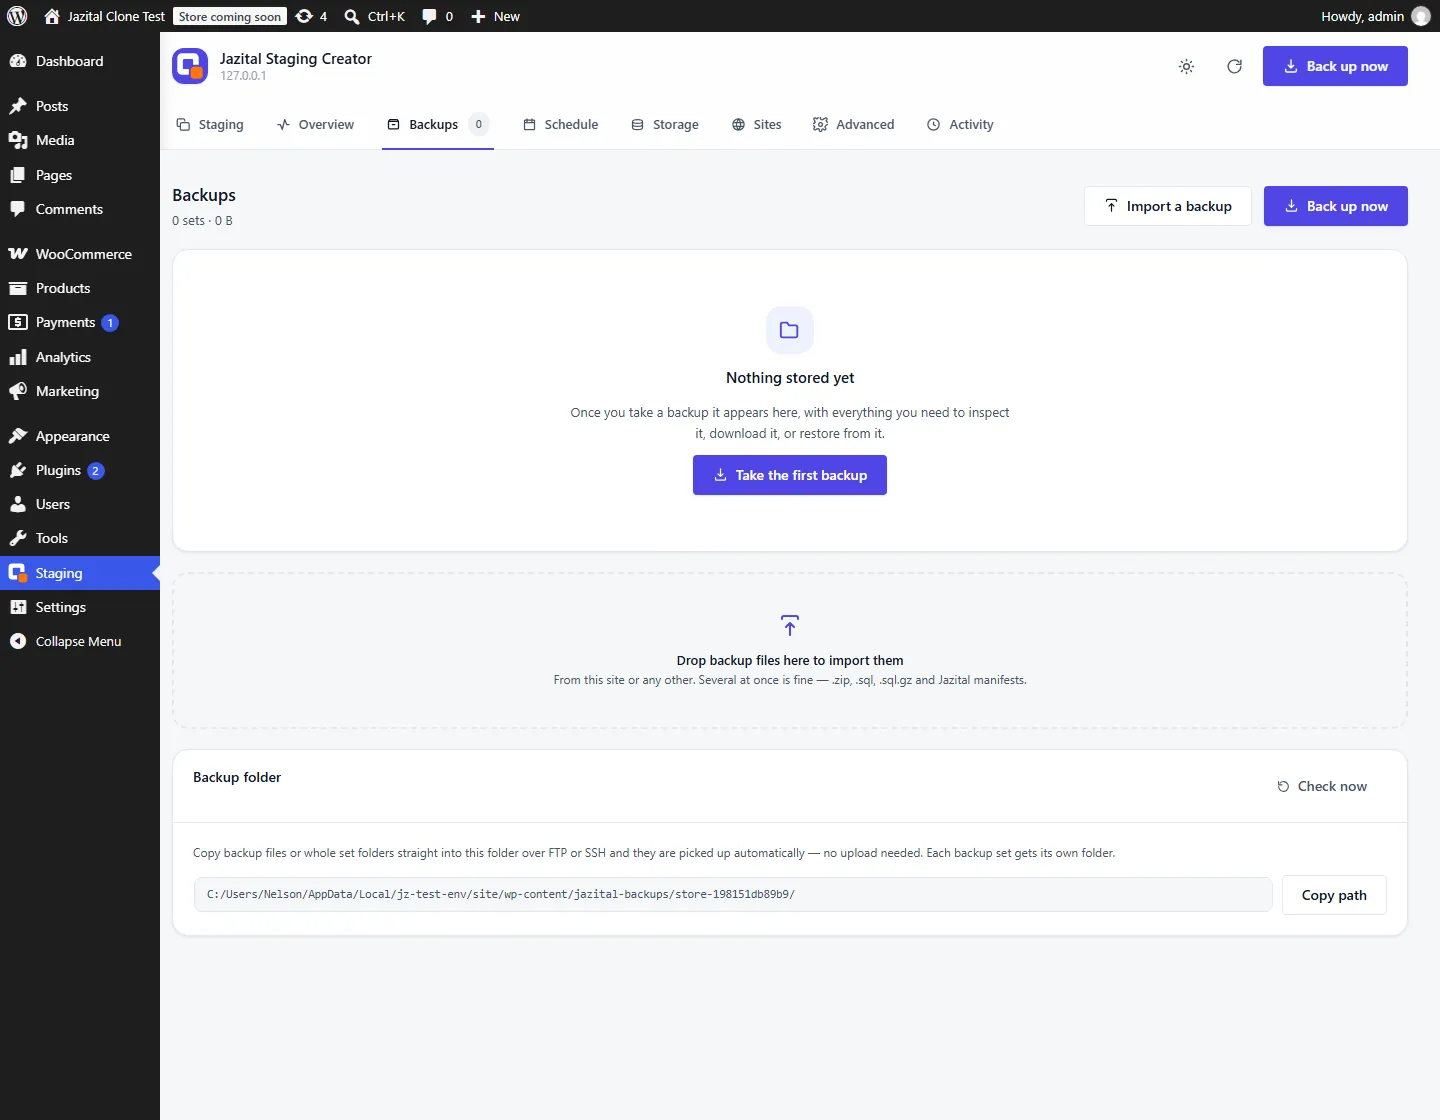Open Analytics in the sidebar

80,357
